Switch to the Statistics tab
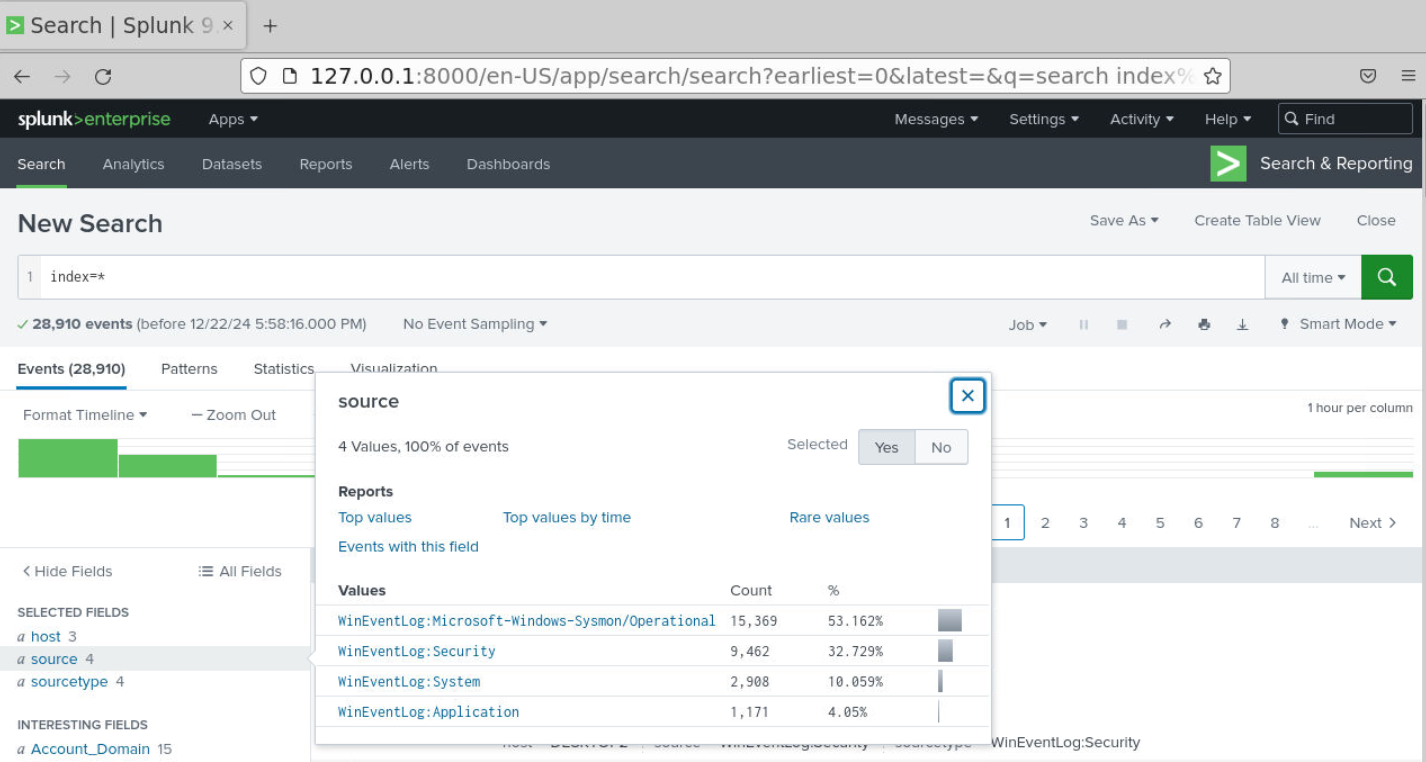The width and height of the screenshot is (1426, 762). [x=284, y=369]
